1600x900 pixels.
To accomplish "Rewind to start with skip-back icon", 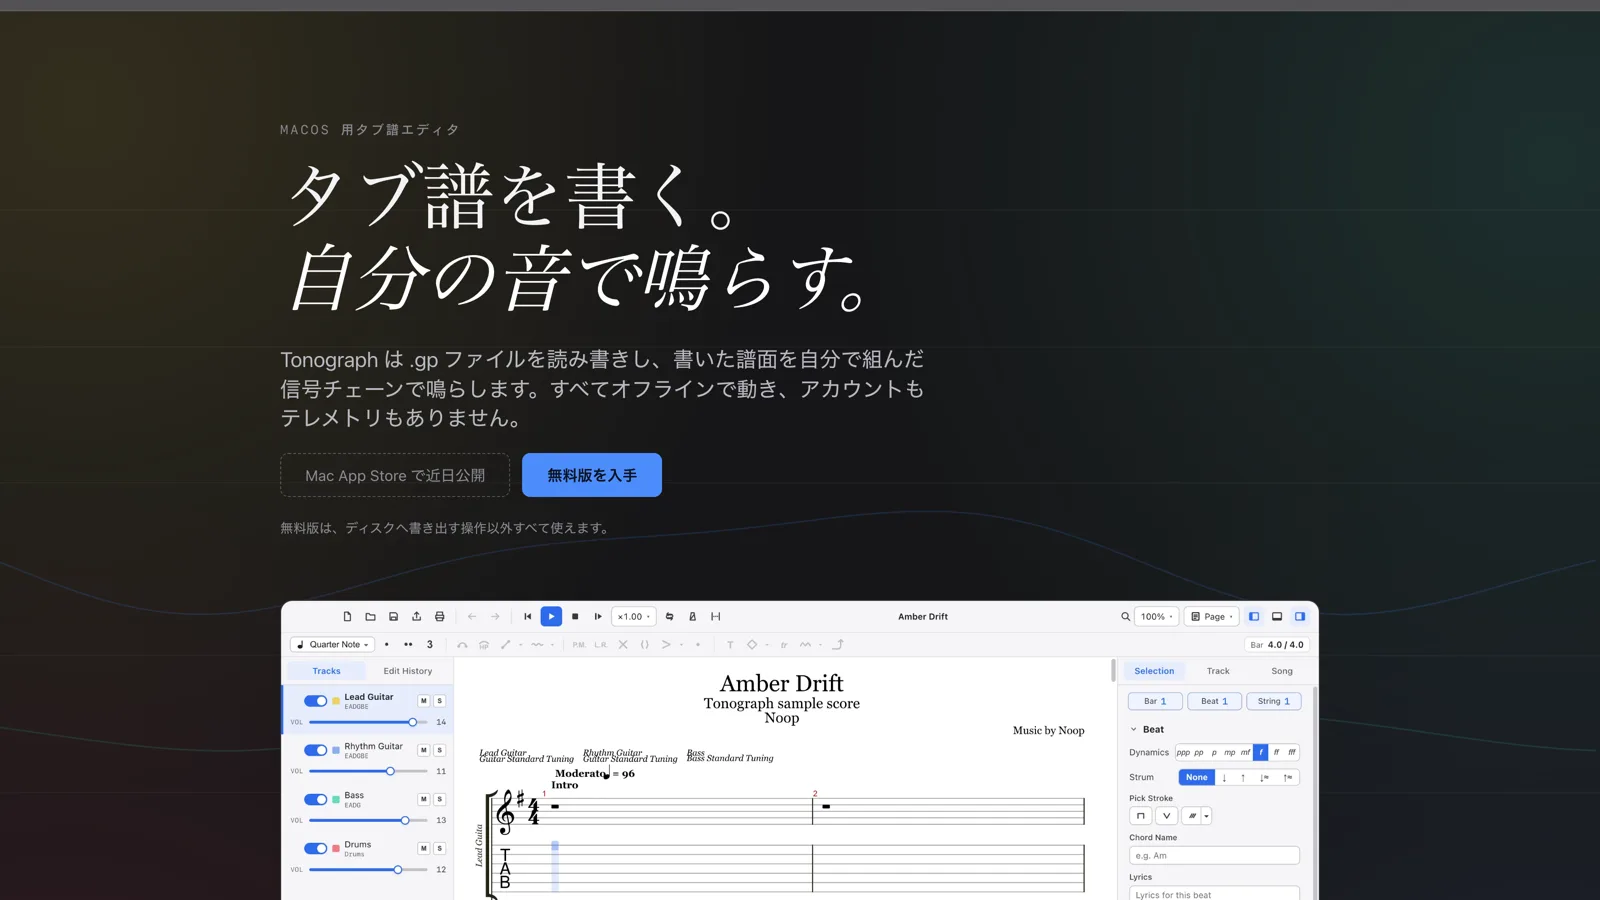I will [x=528, y=617].
